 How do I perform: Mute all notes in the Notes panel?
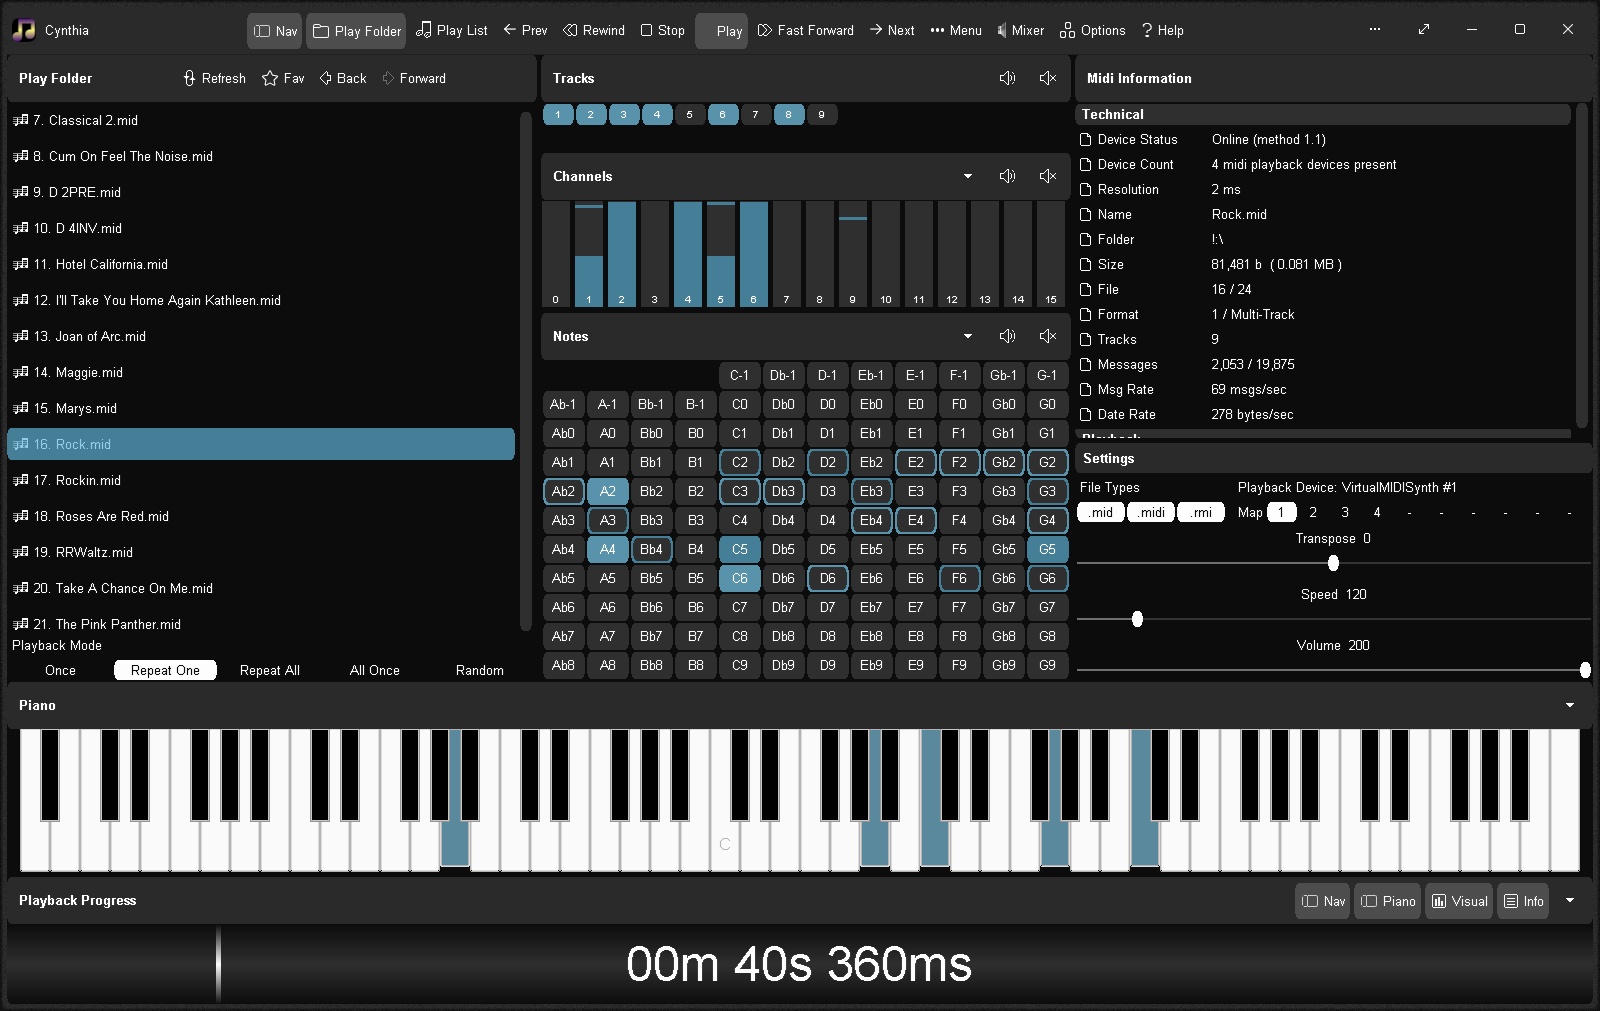tap(1047, 336)
